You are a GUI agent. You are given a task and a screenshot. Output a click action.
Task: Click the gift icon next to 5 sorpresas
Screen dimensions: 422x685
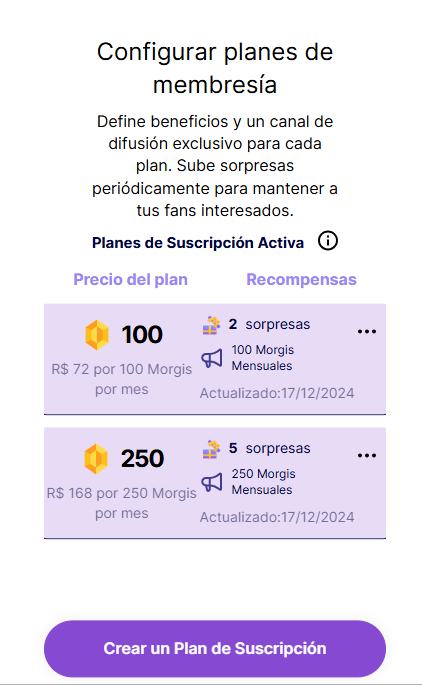[x=211, y=450]
